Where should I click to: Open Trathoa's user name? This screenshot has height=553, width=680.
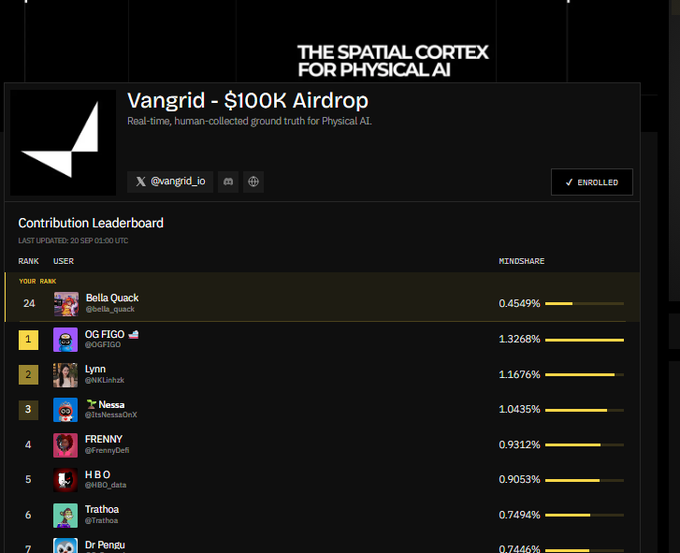(102, 510)
